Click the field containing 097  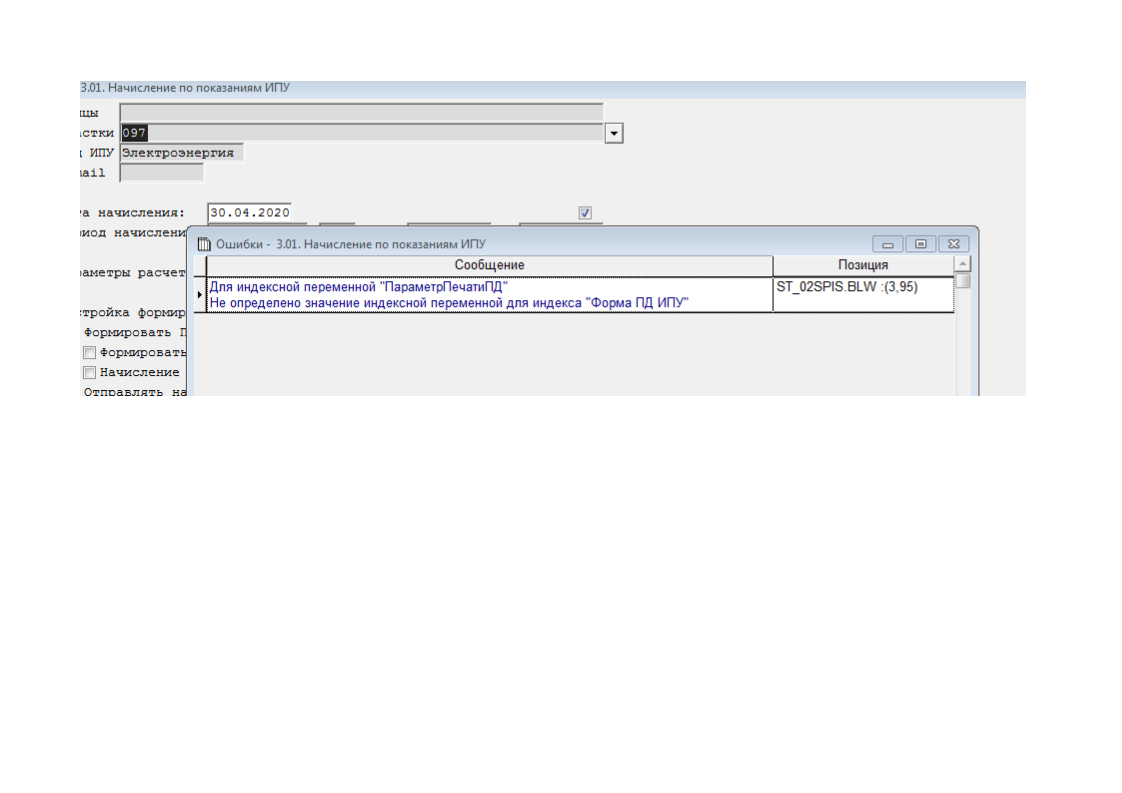[x=361, y=132]
